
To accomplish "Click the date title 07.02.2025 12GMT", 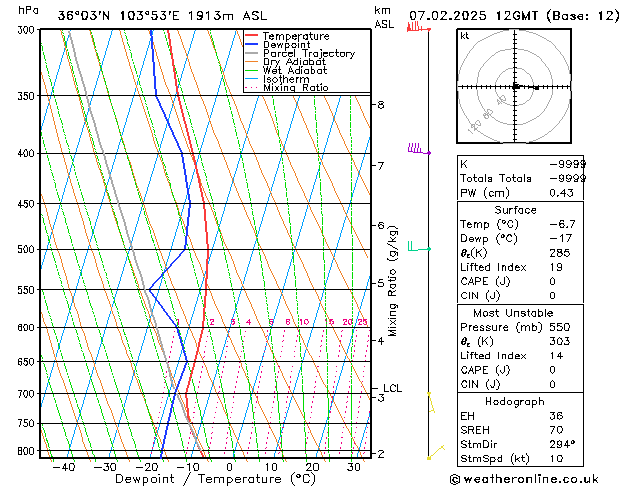I will [x=473, y=16].
